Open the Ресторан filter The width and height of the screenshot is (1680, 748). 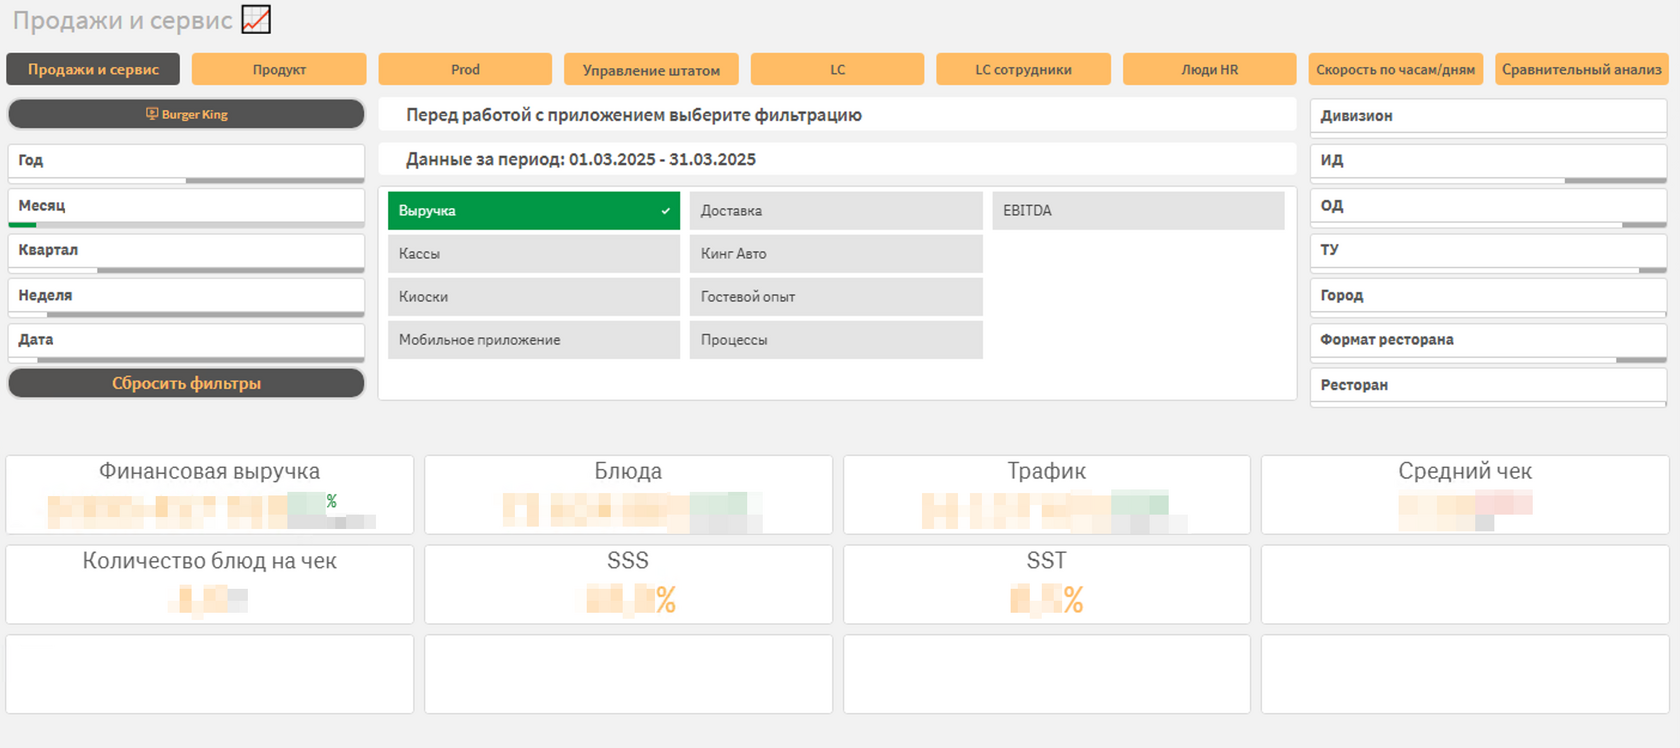[1488, 387]
